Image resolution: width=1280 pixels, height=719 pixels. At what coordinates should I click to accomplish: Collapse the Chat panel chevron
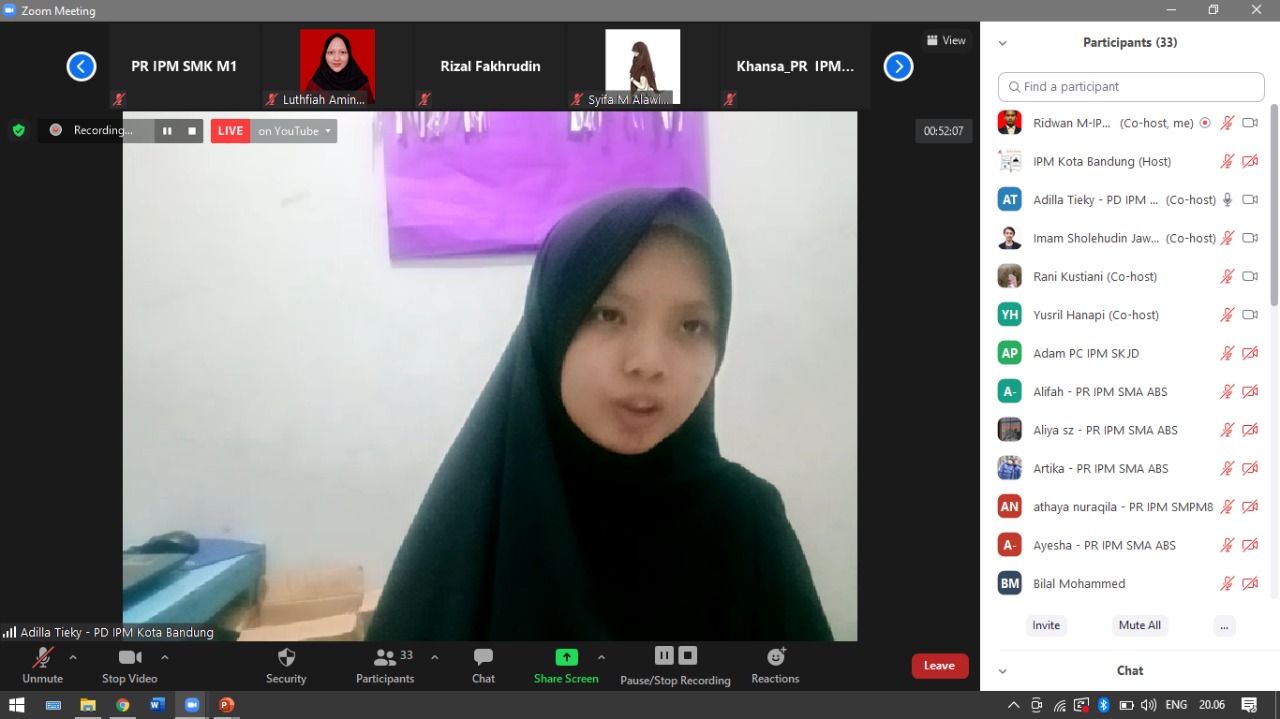[x=1003, y=671]
